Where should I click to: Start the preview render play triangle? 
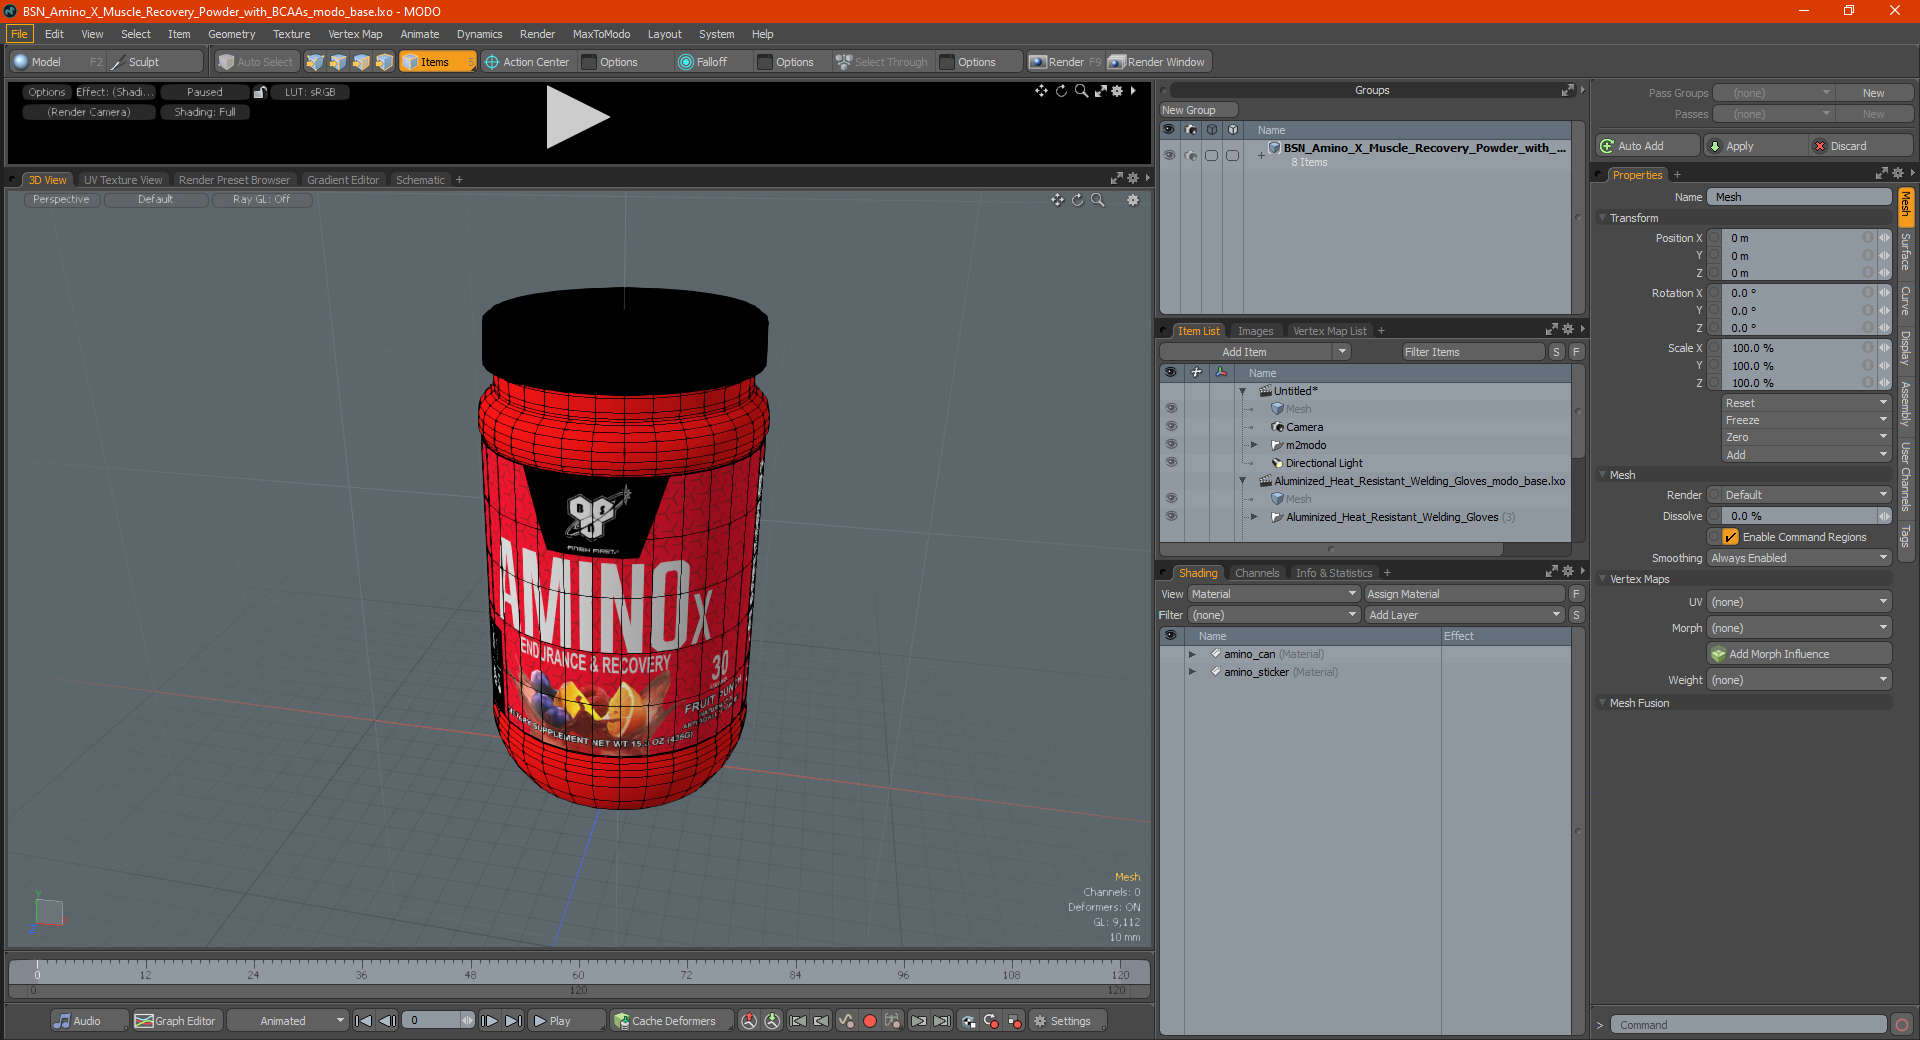coord(576,118)
